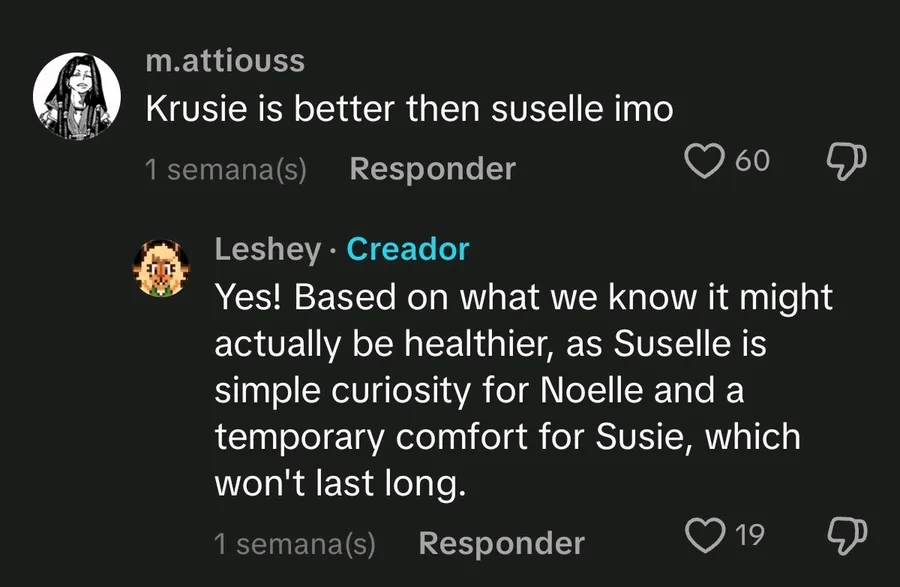Click the reply line 'temporary comfort for Susie'

[507, 437]
